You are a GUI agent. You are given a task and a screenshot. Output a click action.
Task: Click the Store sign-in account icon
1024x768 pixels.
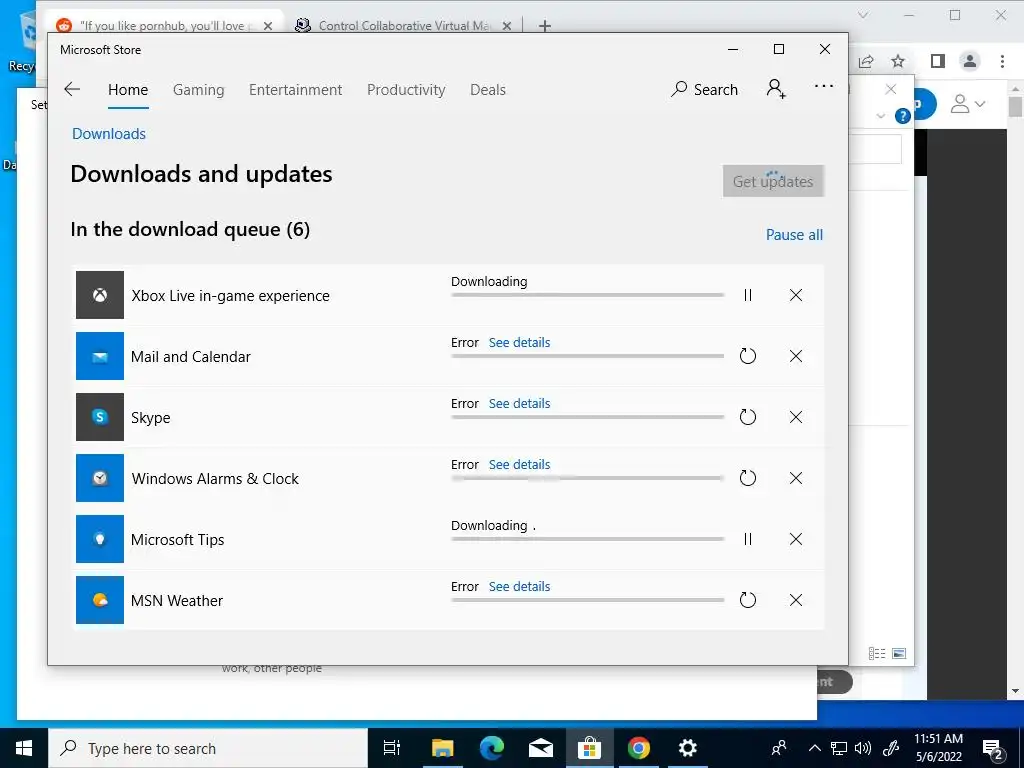pyautogui.click(x=776, y=89)
